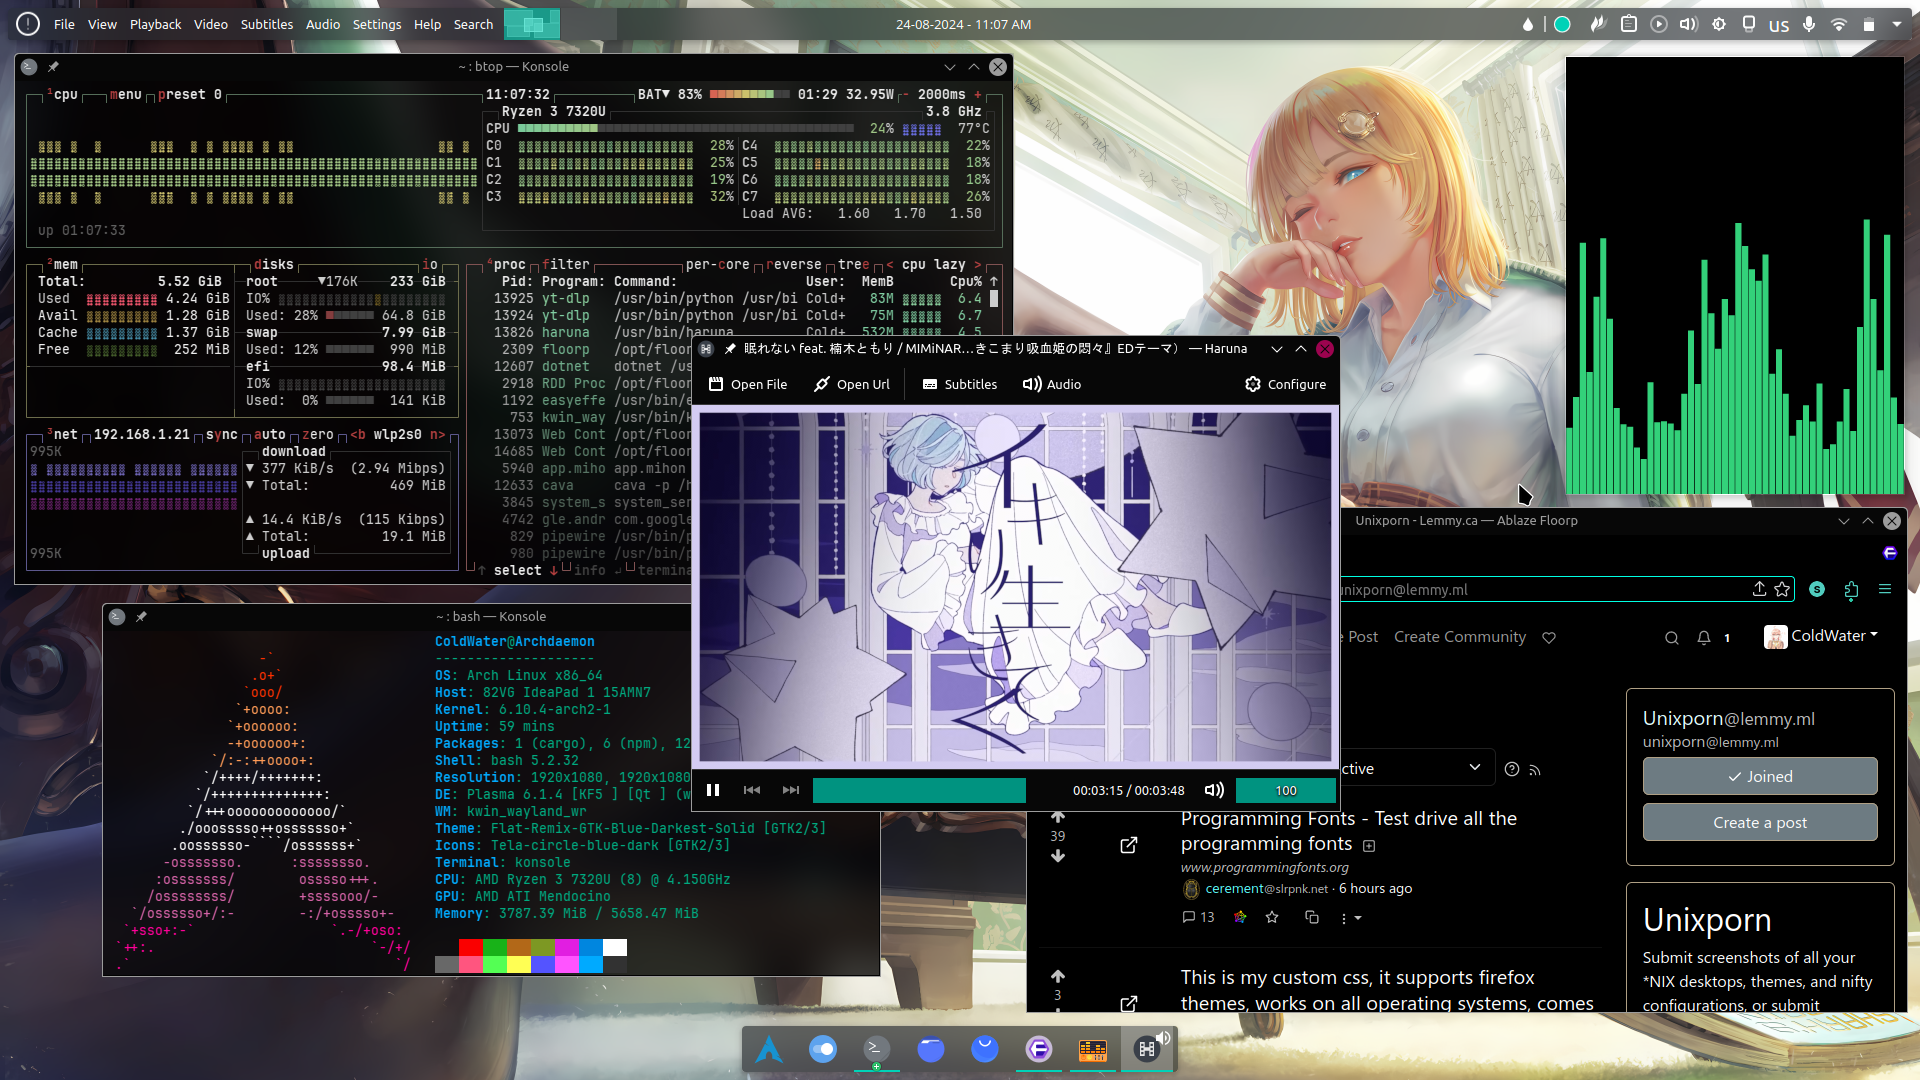Viewport: 1920px width, 1080px height.
Task: Open System Settings toggle icon in dock
Action: pyautogui.click(x=823, y=1049)
